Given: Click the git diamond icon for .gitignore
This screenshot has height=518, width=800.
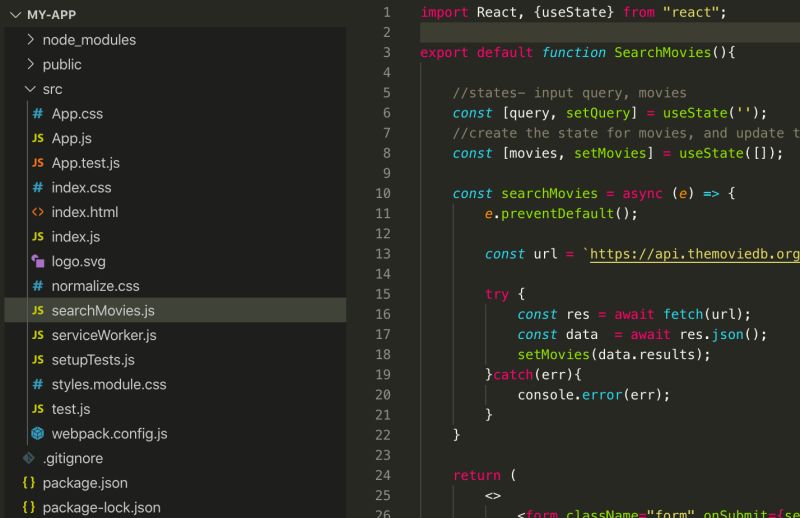Looking at the screenshot, I should tap(29, 458).
